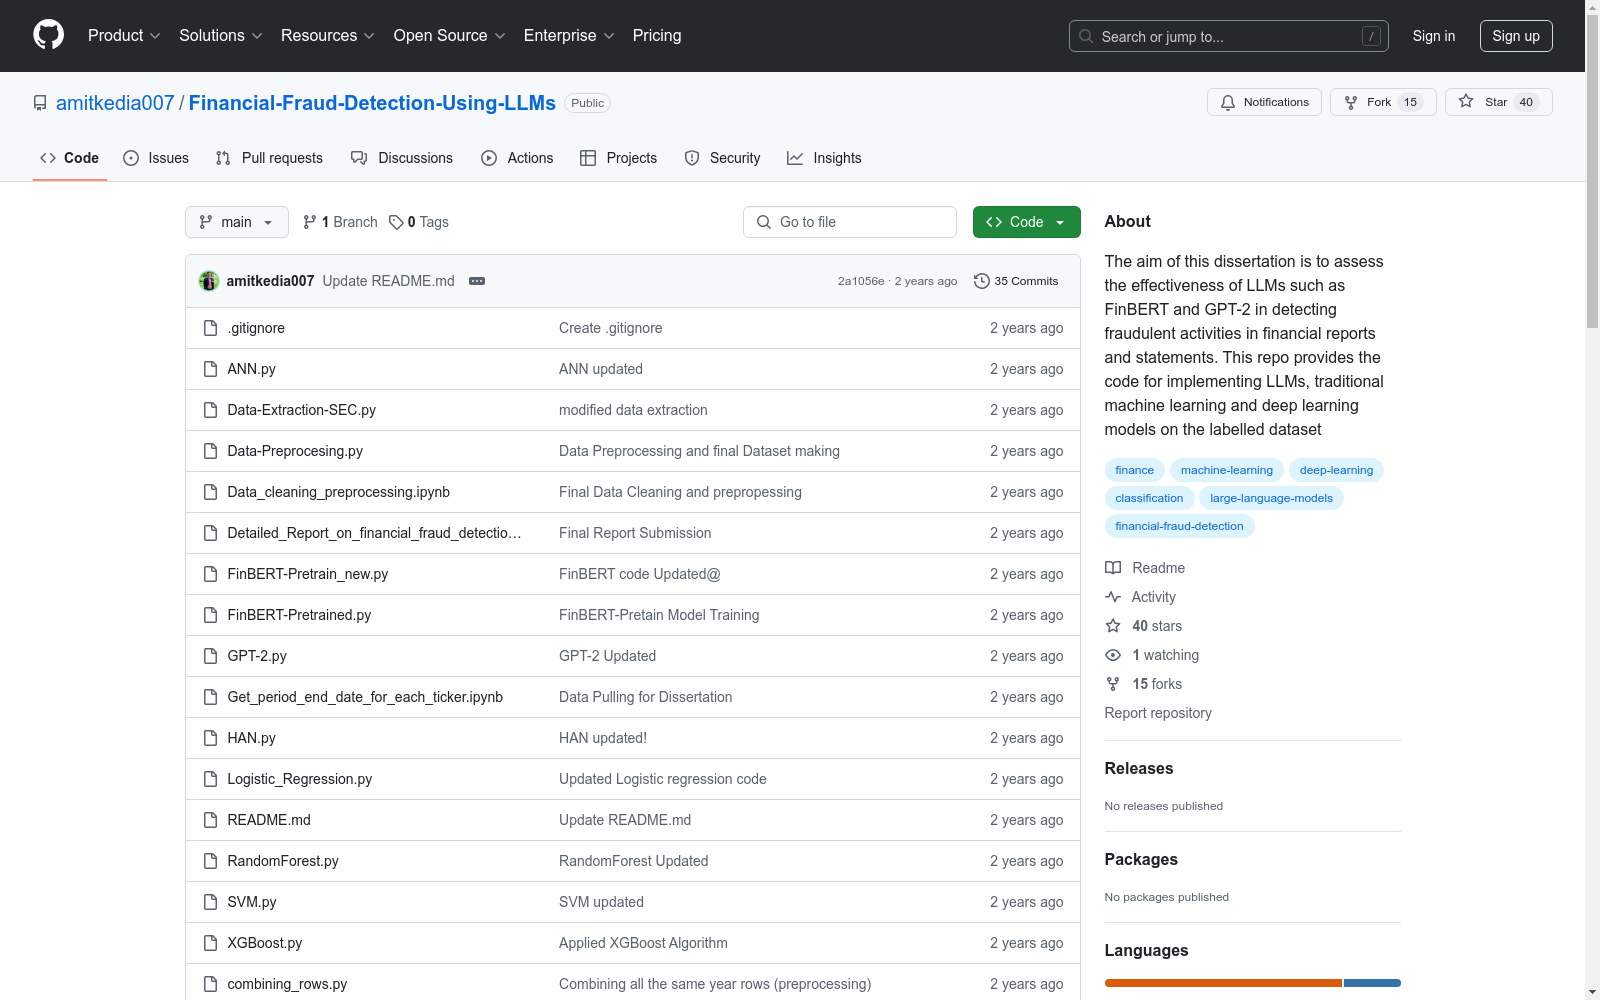
Task: Switch to the Actions tab
Action: 517,158
